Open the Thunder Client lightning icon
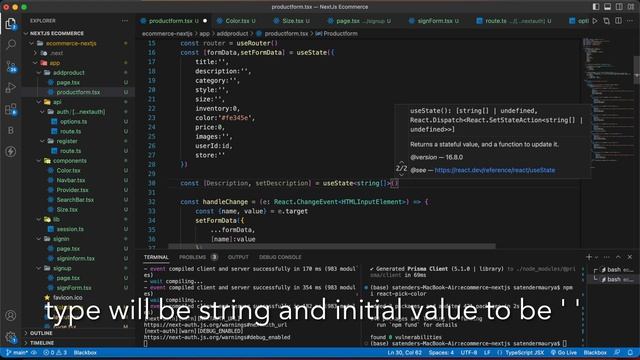This screenshot has height=360, width=640. 11,151
